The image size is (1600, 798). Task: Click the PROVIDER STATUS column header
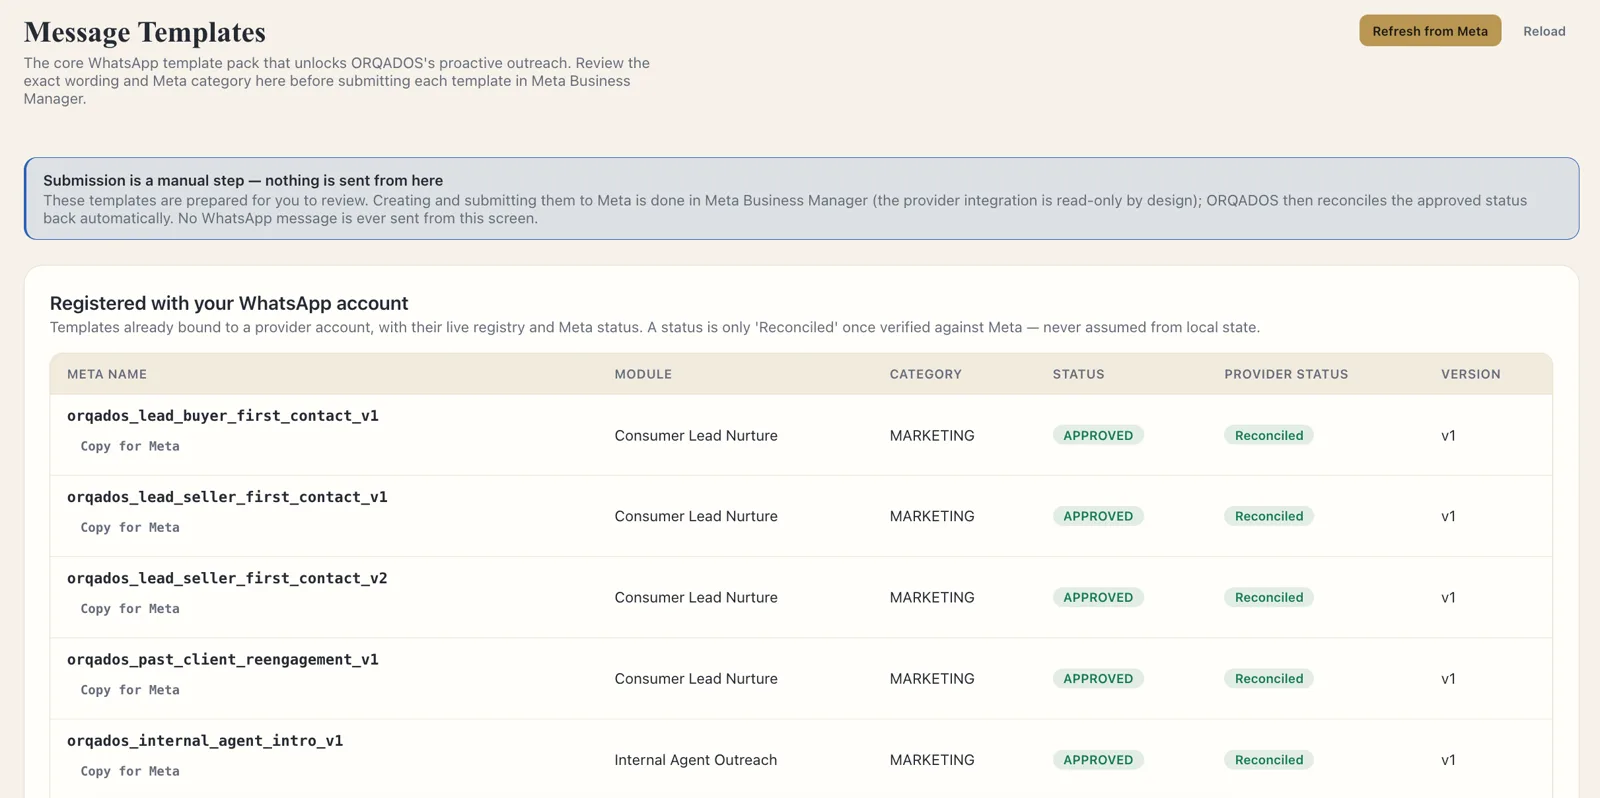(x=1286, y=374)
